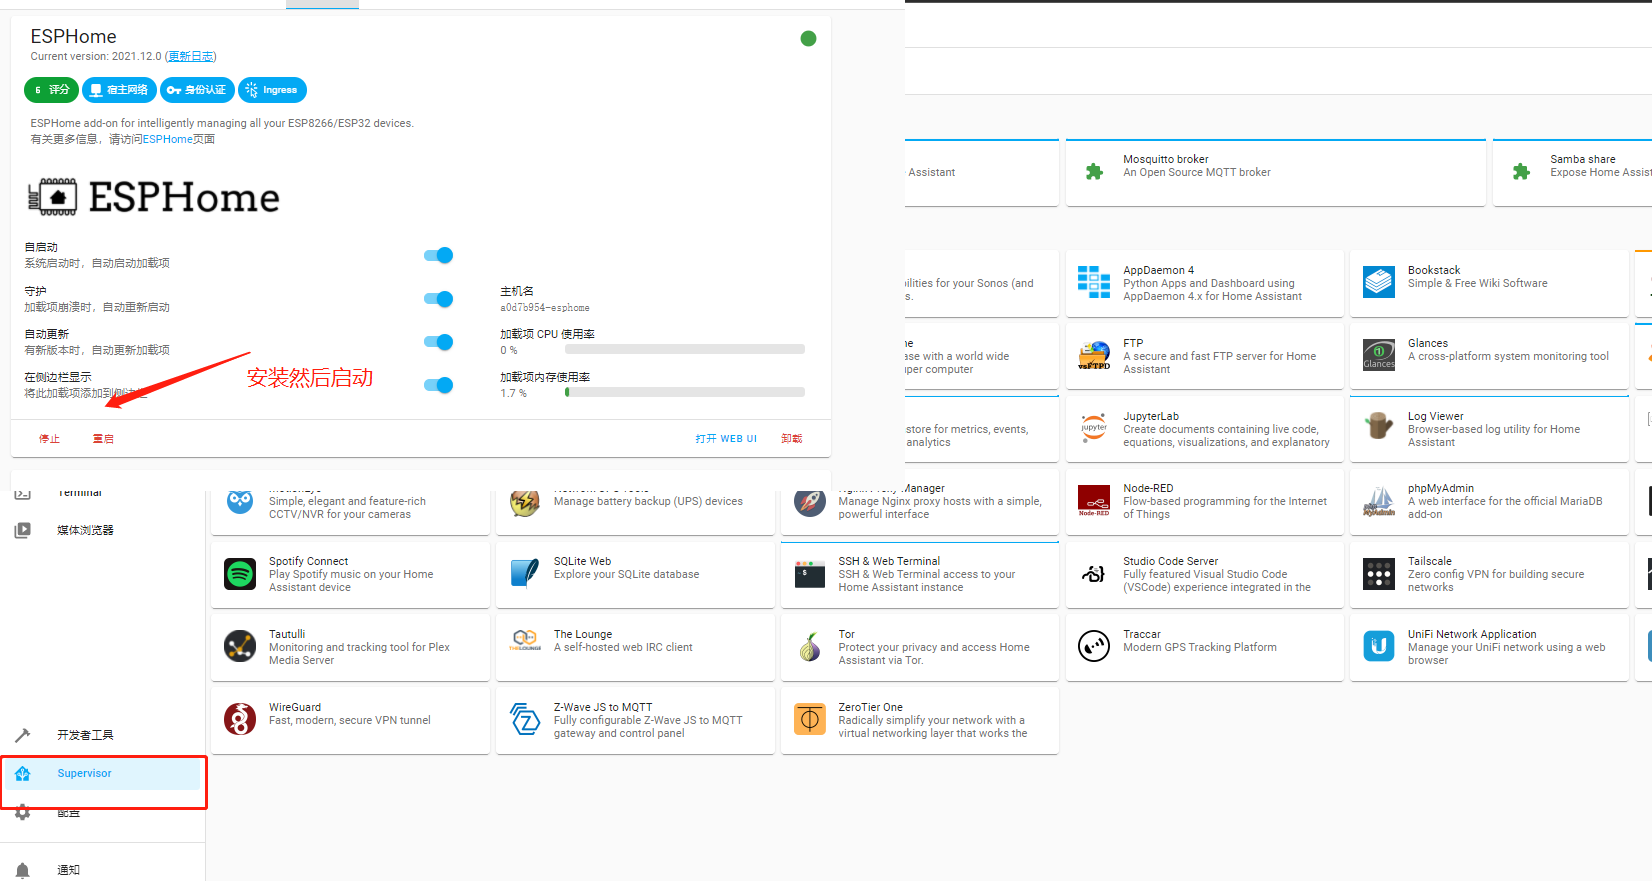Toggle the 自启动 start-on-boot switch
Viewport: 1652px width, 881px height.
point(438,255)
